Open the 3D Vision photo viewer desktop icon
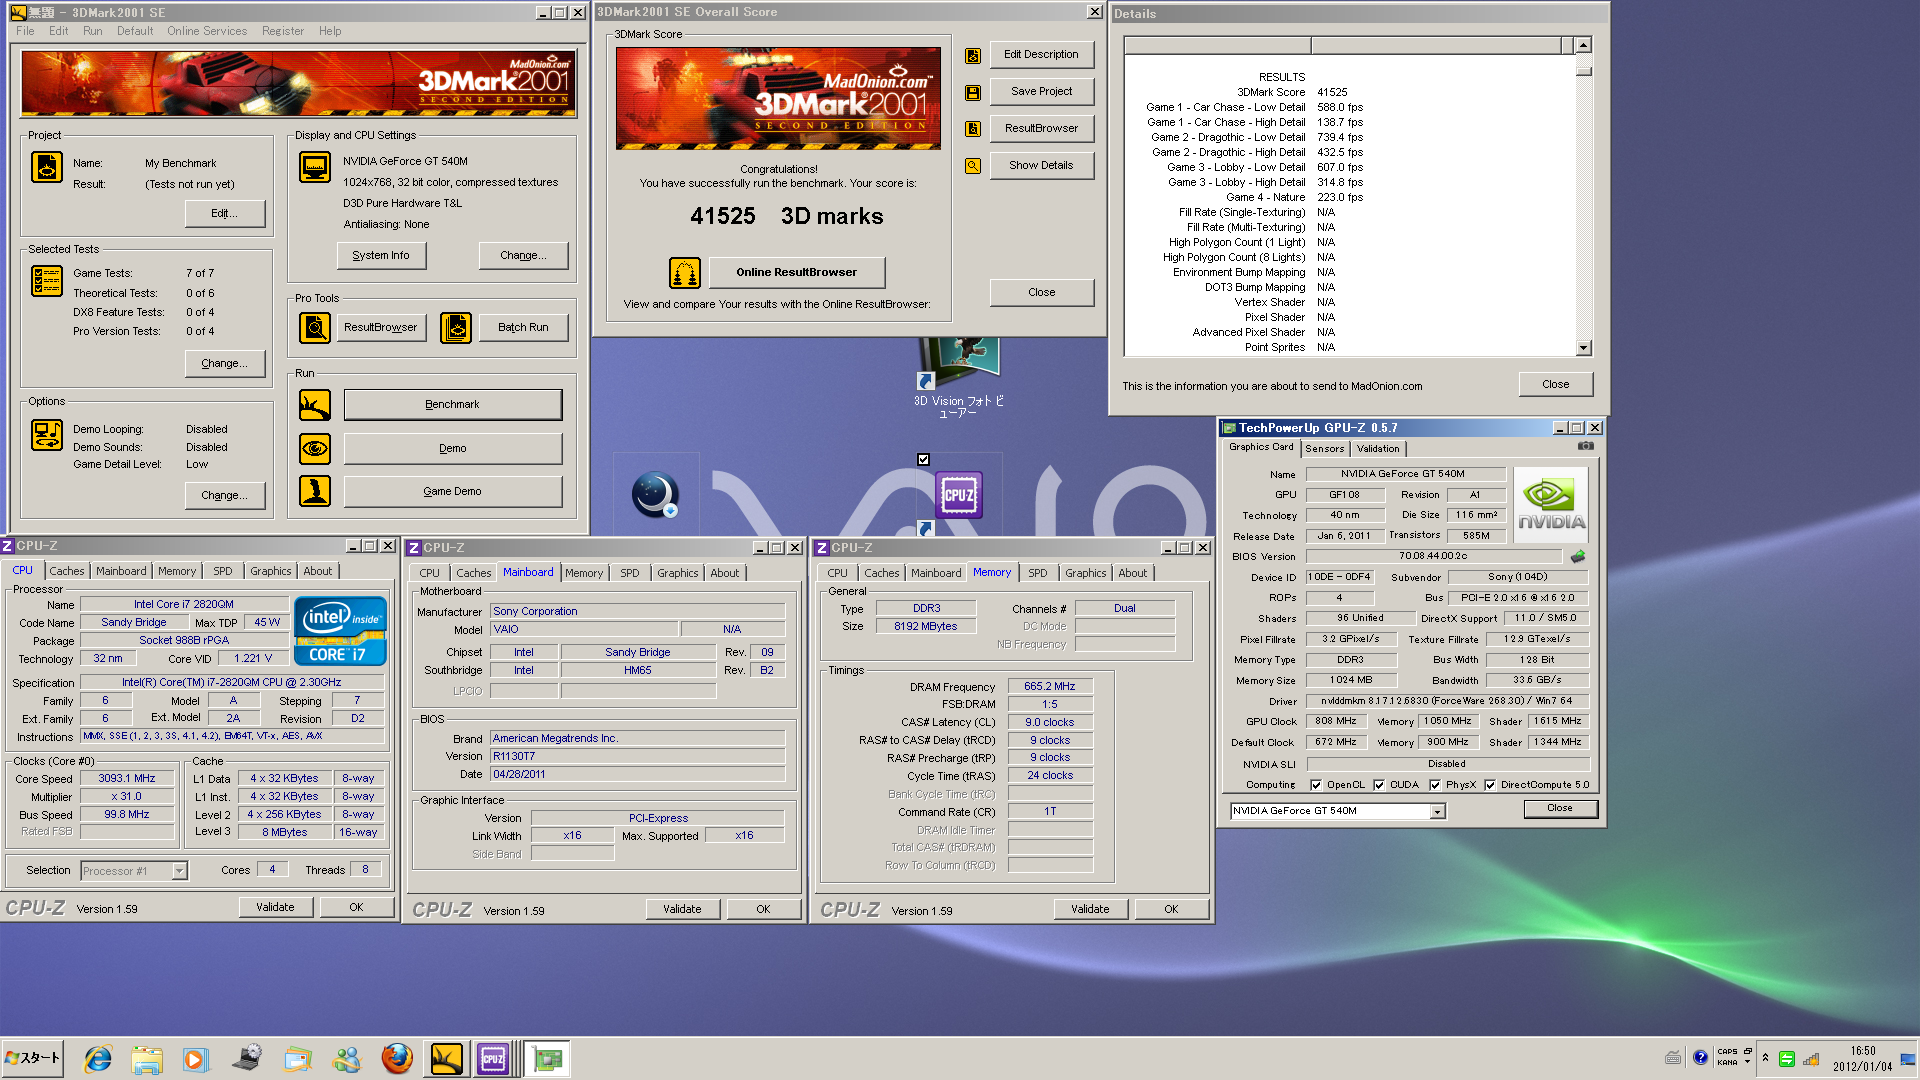The image size is (1920, 1080). point(958,364)
